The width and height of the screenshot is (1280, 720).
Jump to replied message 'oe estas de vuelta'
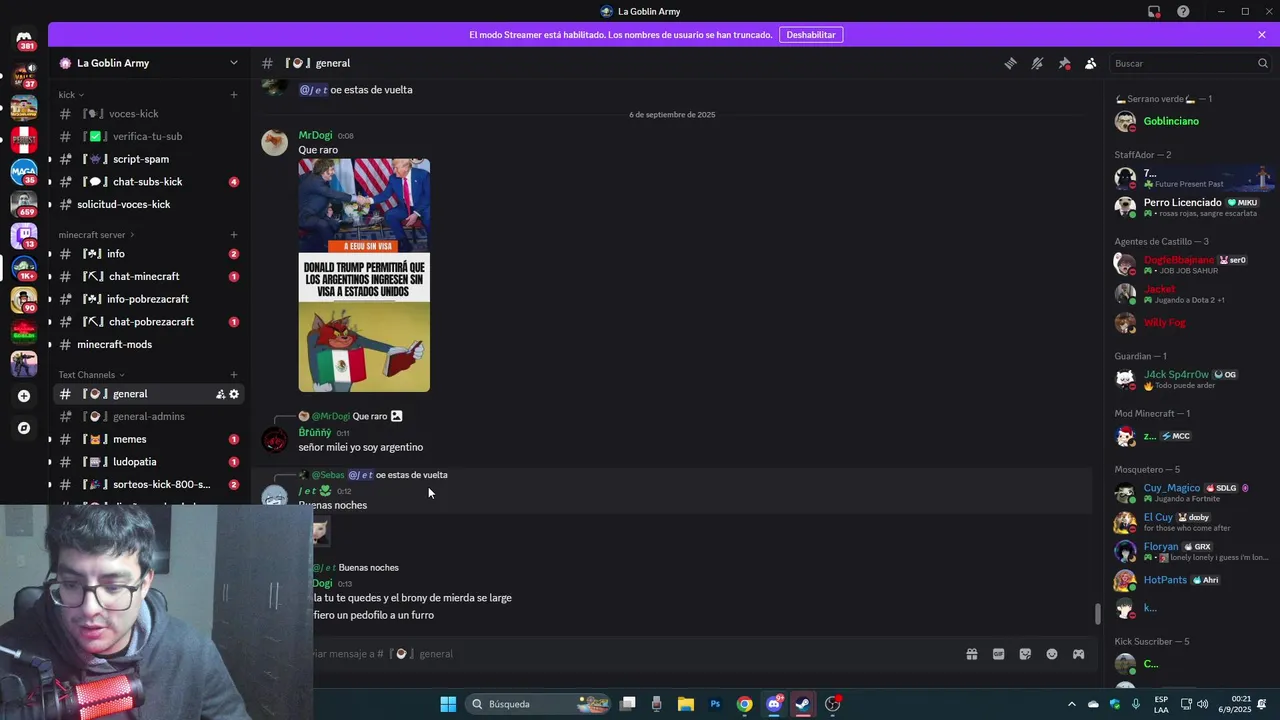[x=411, y=475]
